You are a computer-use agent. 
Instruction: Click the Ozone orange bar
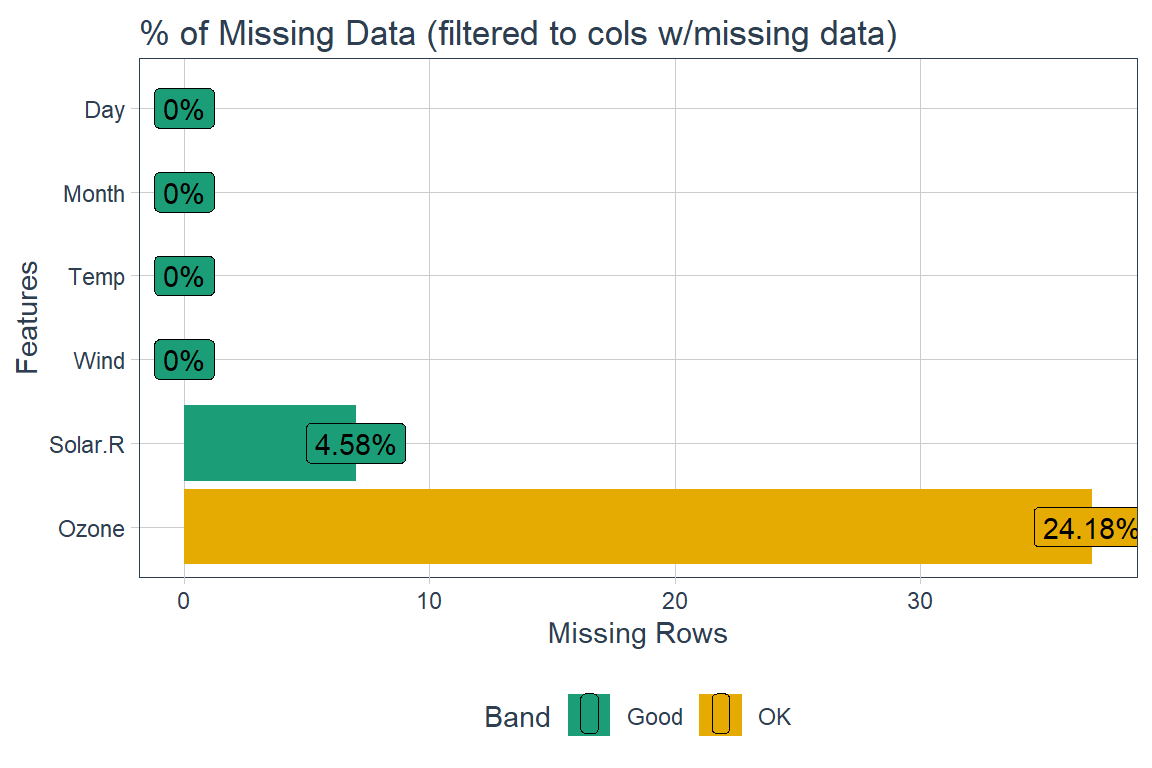[x=600, y=527]
